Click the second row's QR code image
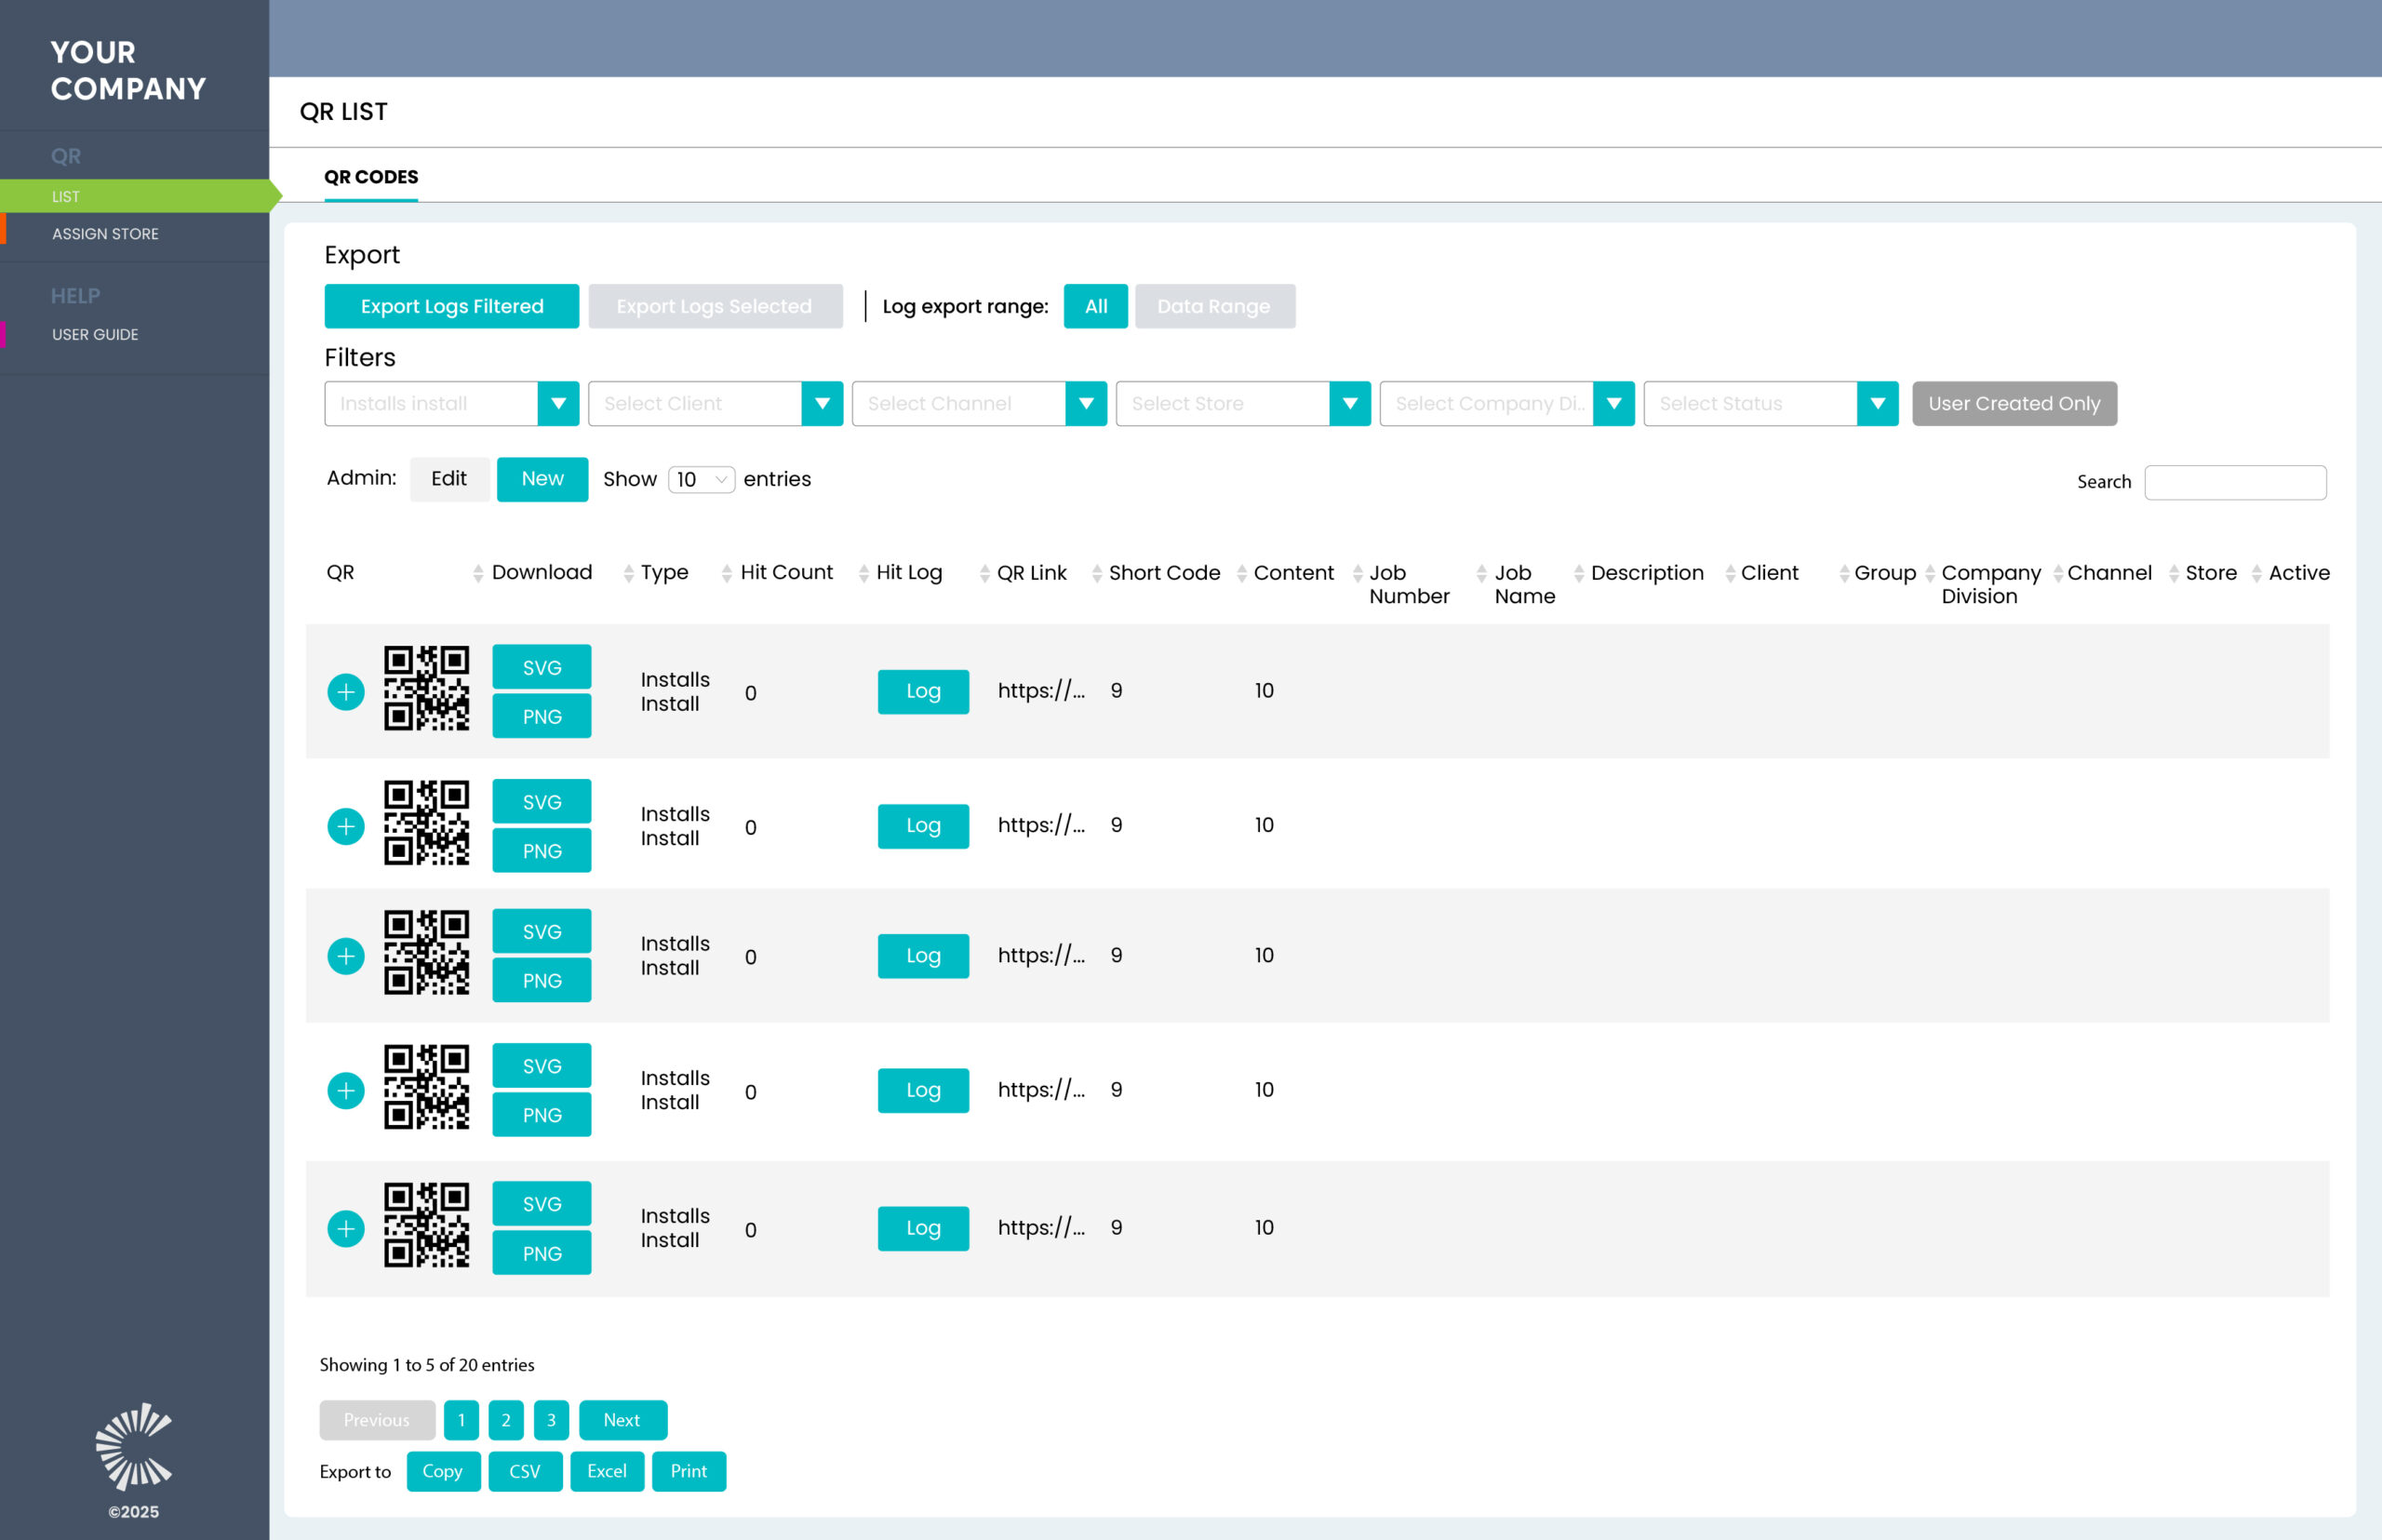This screenshot has width=2382, height=1540. (427, 823)
